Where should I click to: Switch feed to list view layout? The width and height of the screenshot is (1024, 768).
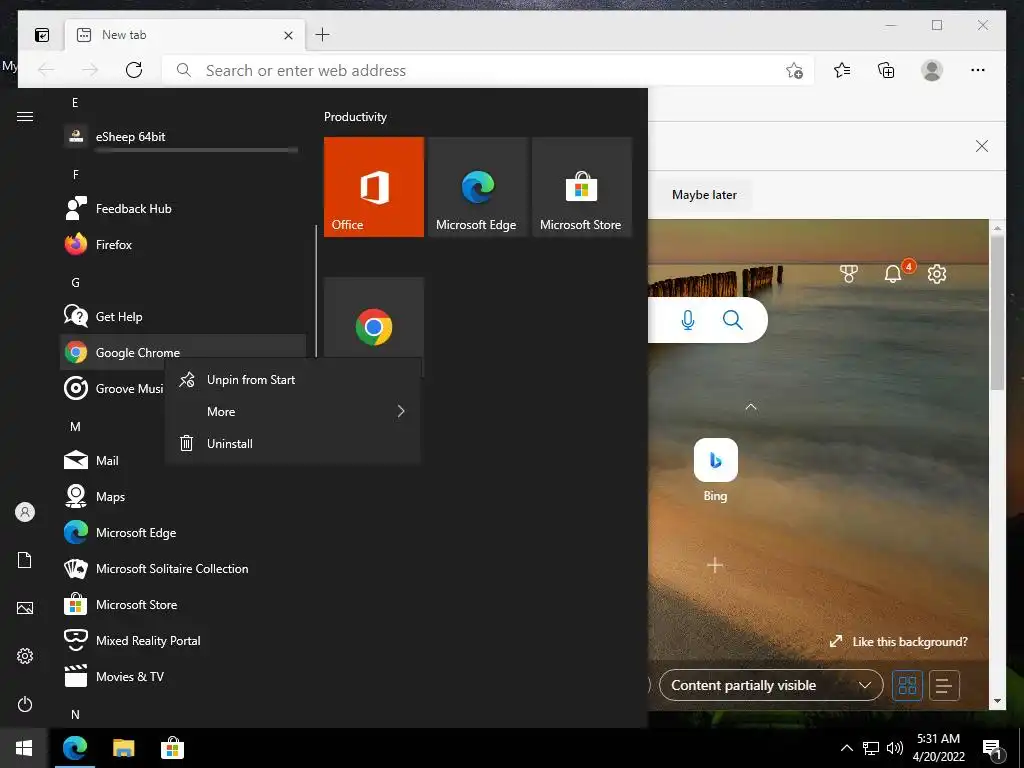944,686
